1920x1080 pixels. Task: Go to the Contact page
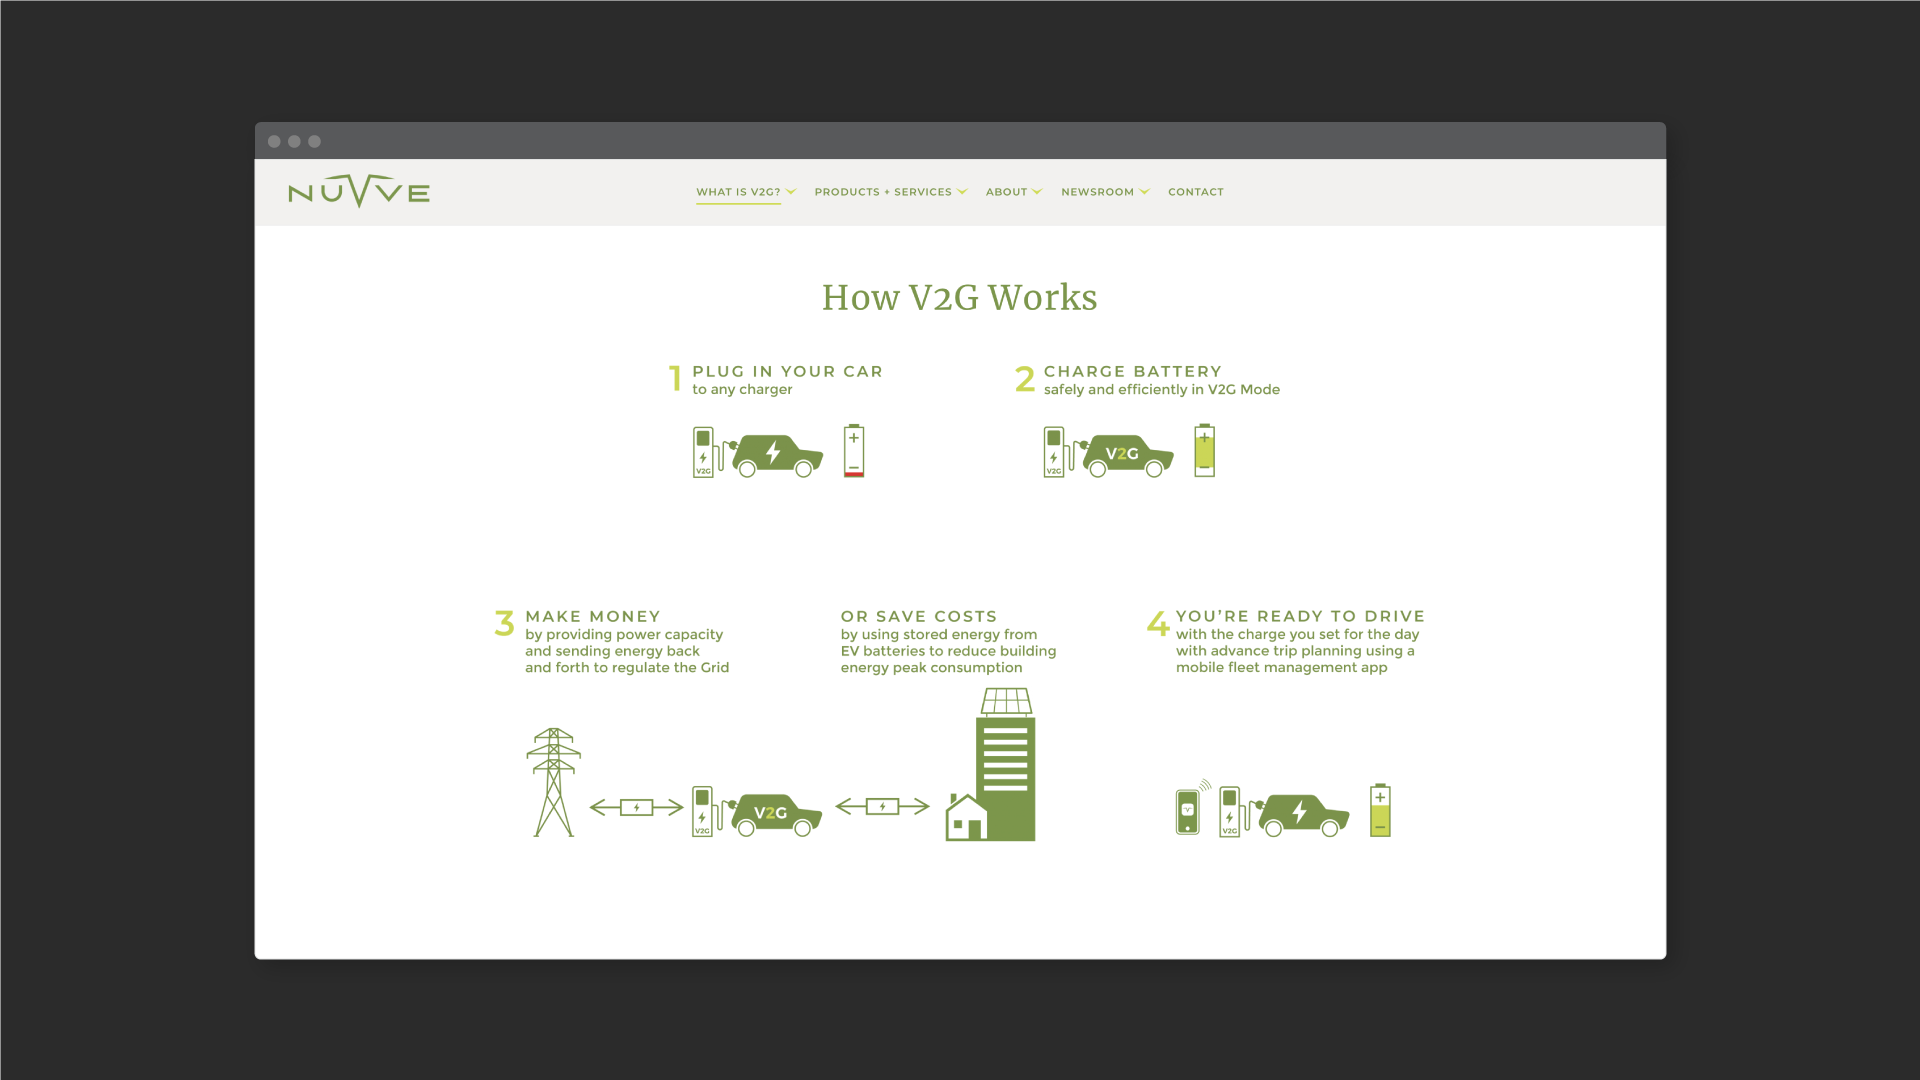(x=1195, y=192)
